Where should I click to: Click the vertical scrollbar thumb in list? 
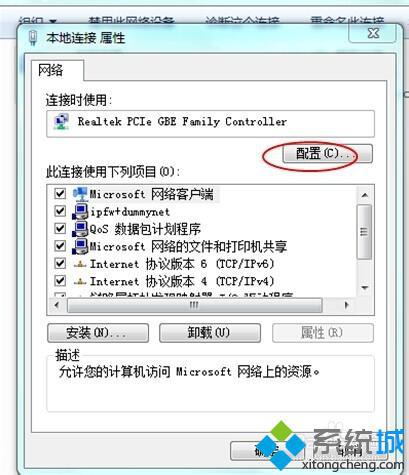[365, 232]
